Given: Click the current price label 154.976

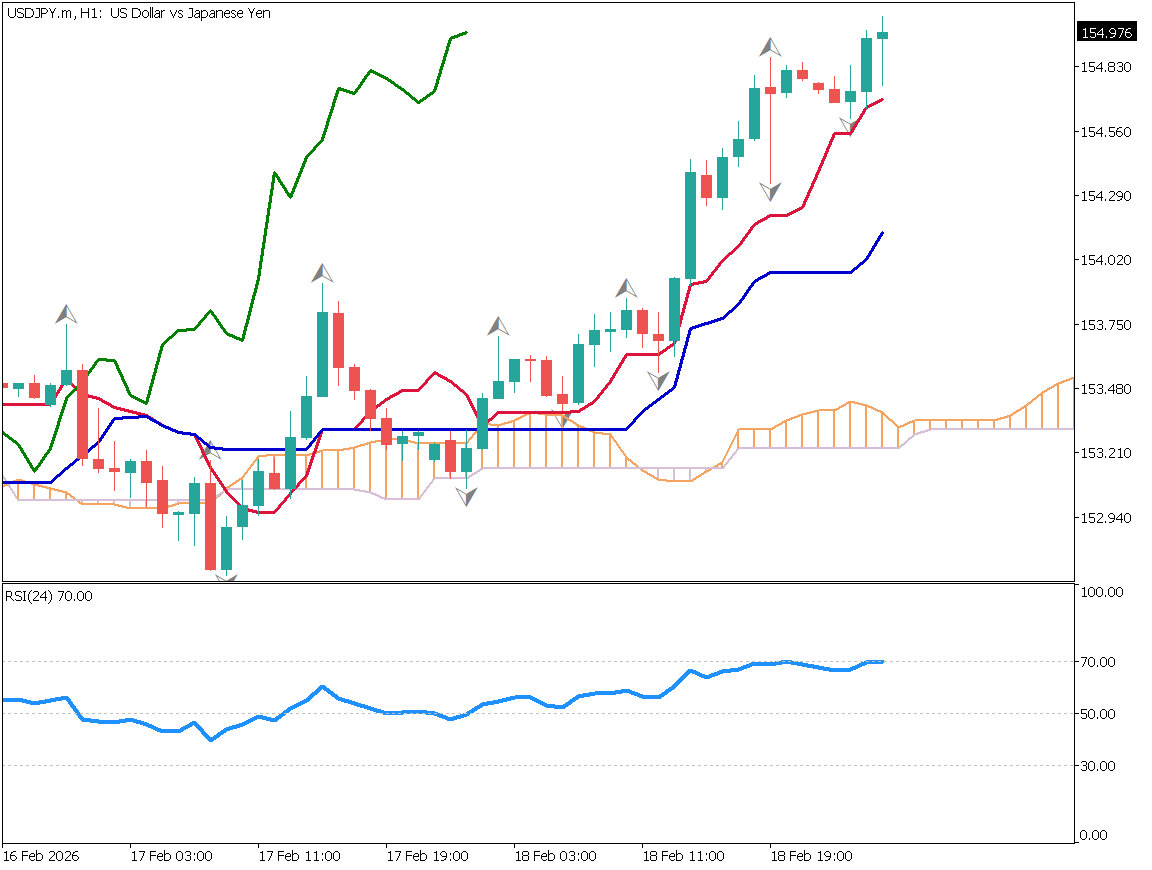Looking at the screenshot, I should 1106,33.
